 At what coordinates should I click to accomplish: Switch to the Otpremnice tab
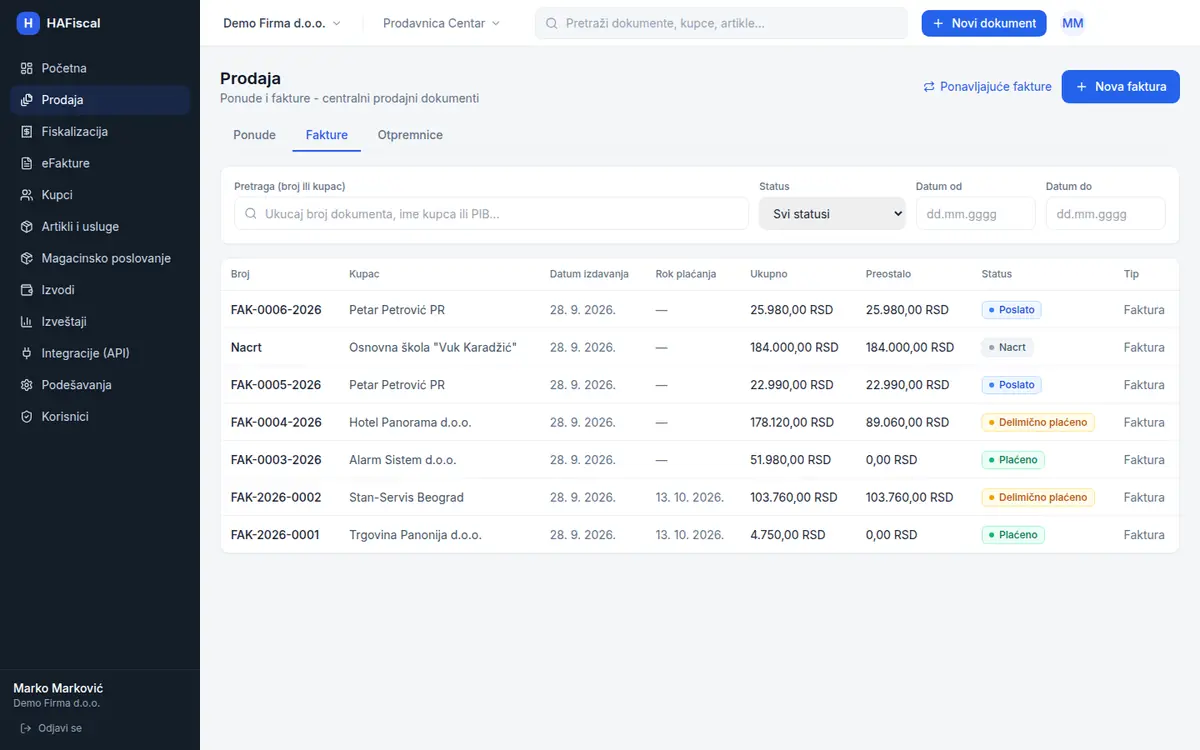click(410, 135)
